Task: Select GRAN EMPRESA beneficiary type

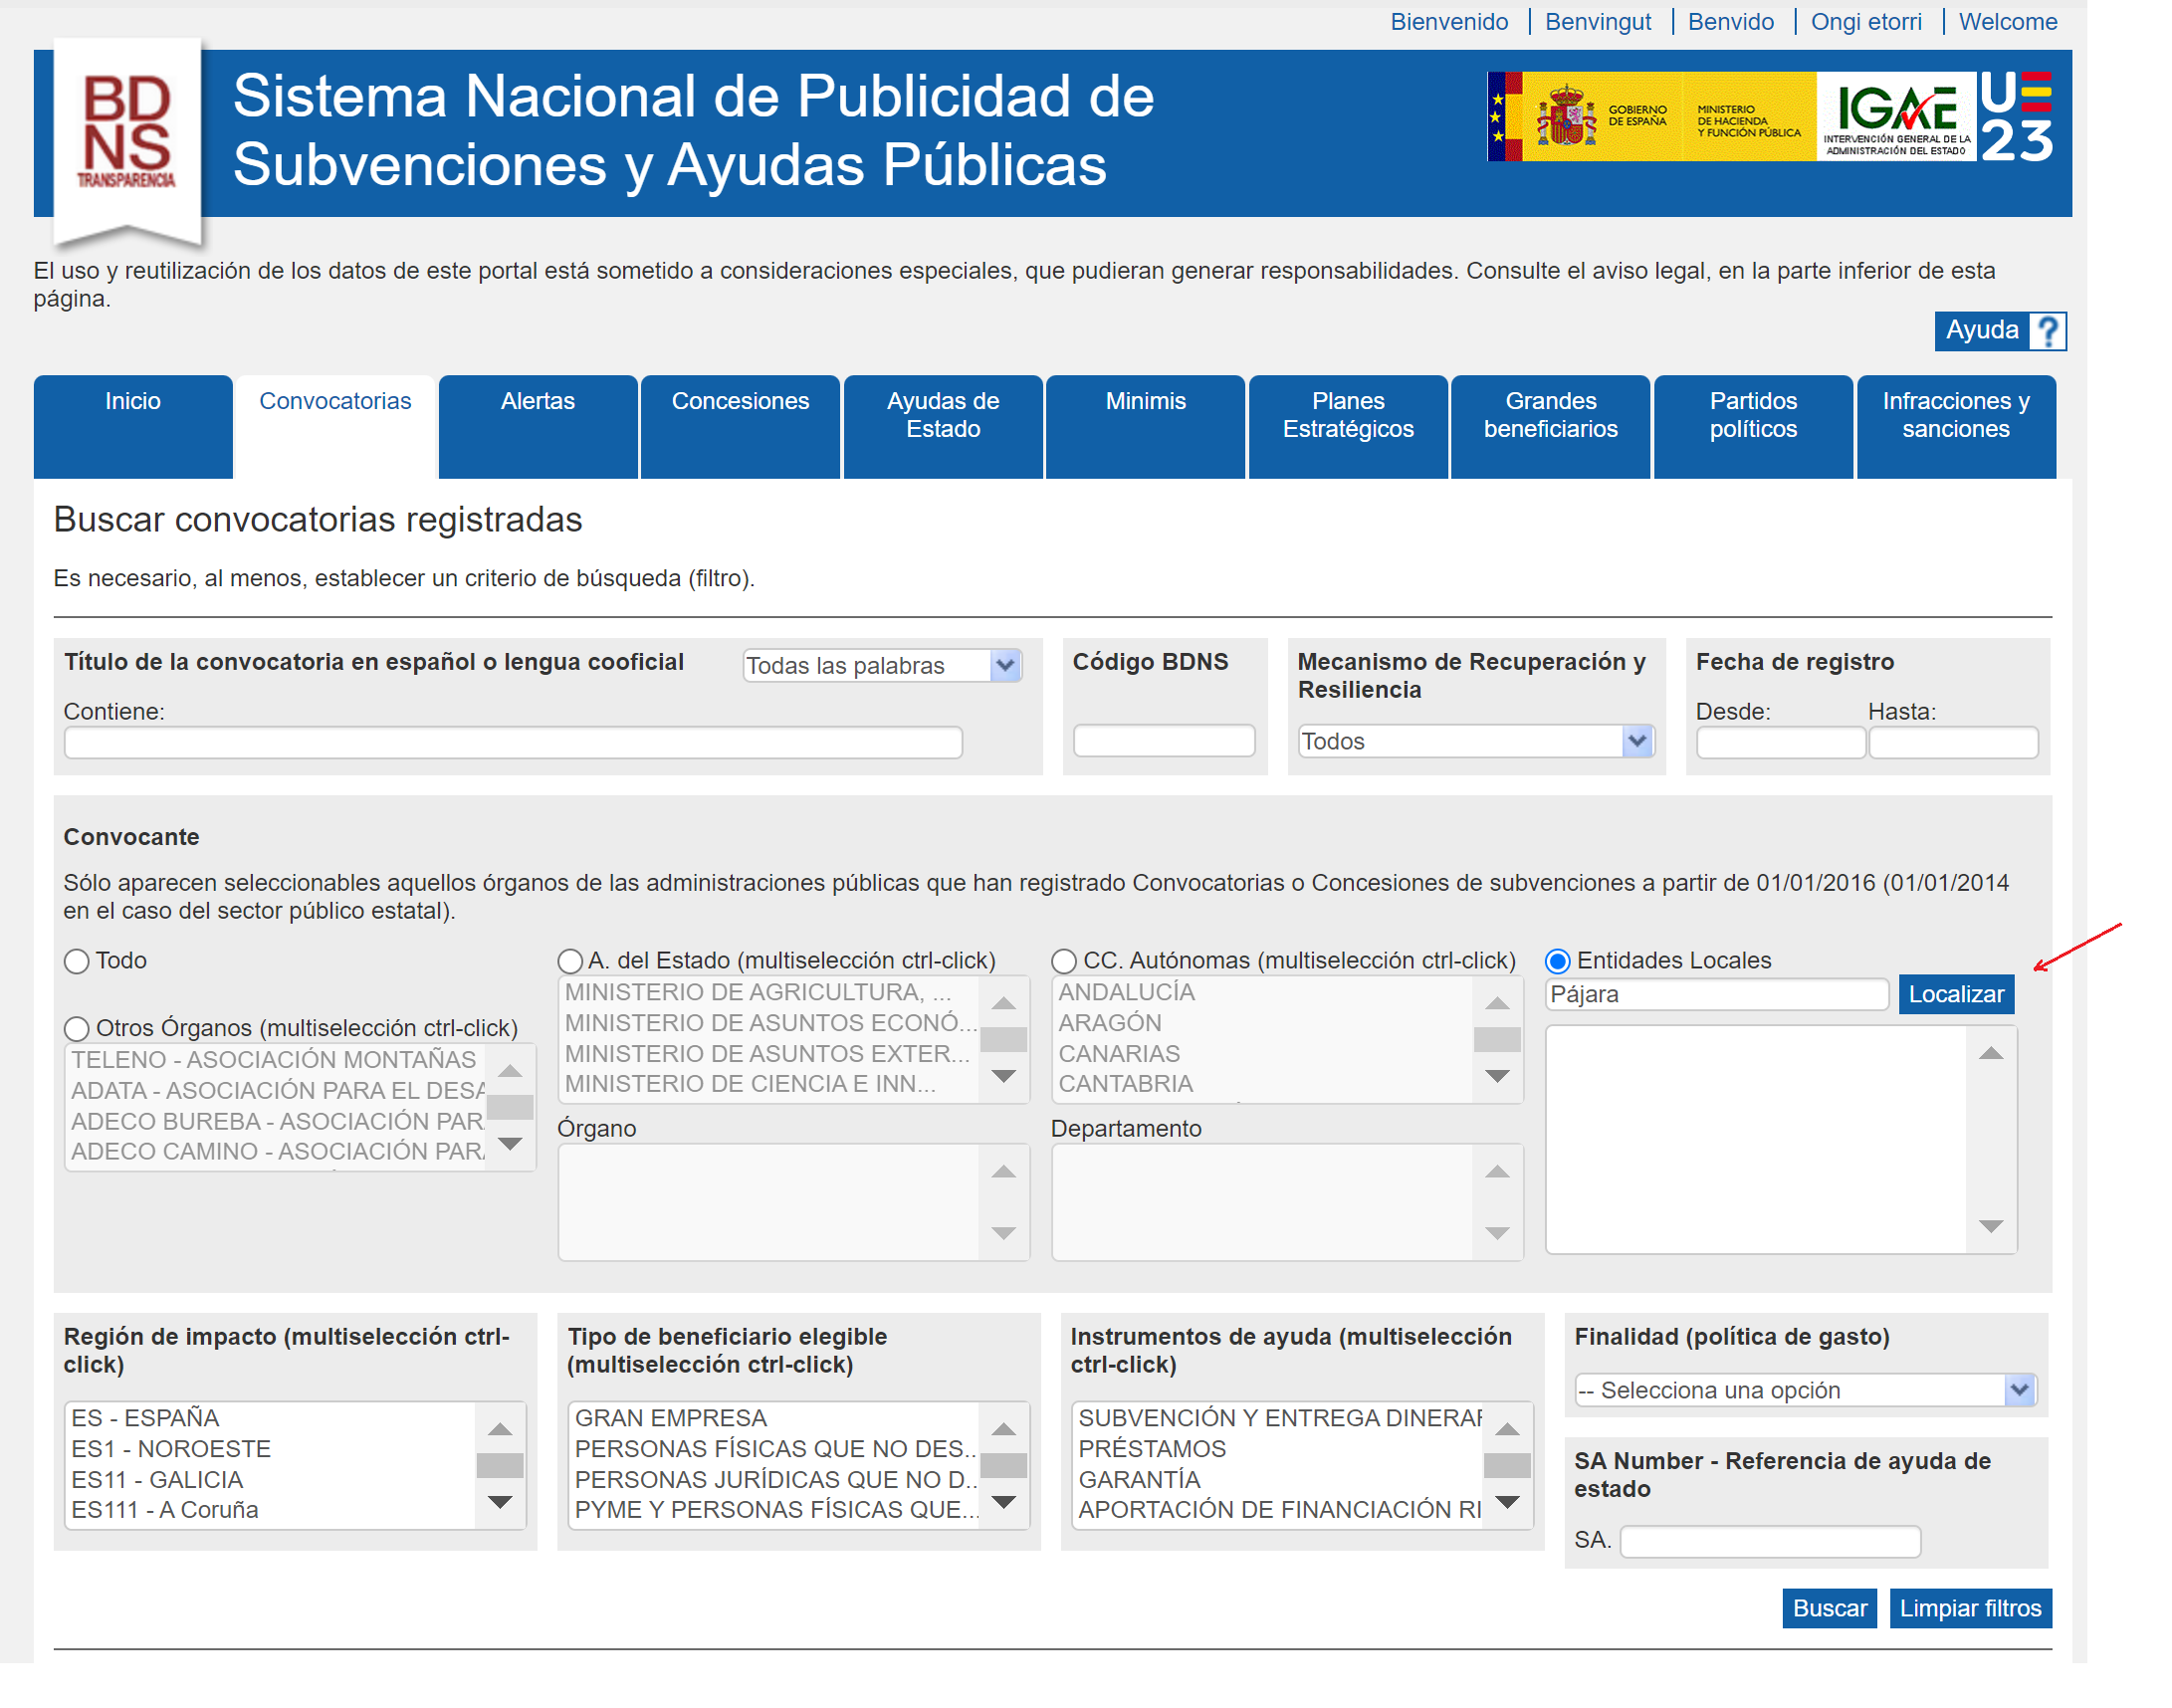Action: point(671,1418)
